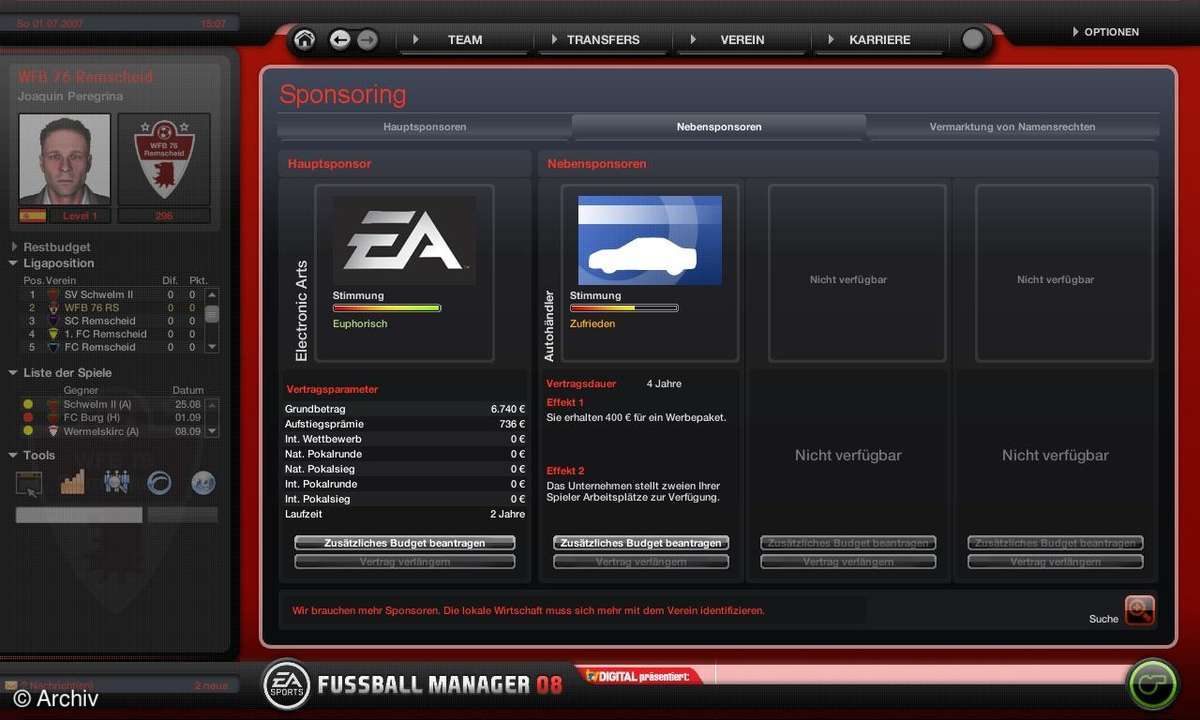Screen dimensions: 1200x720
Task: Select the SC Remscheid league row
Action: point(111,321)
